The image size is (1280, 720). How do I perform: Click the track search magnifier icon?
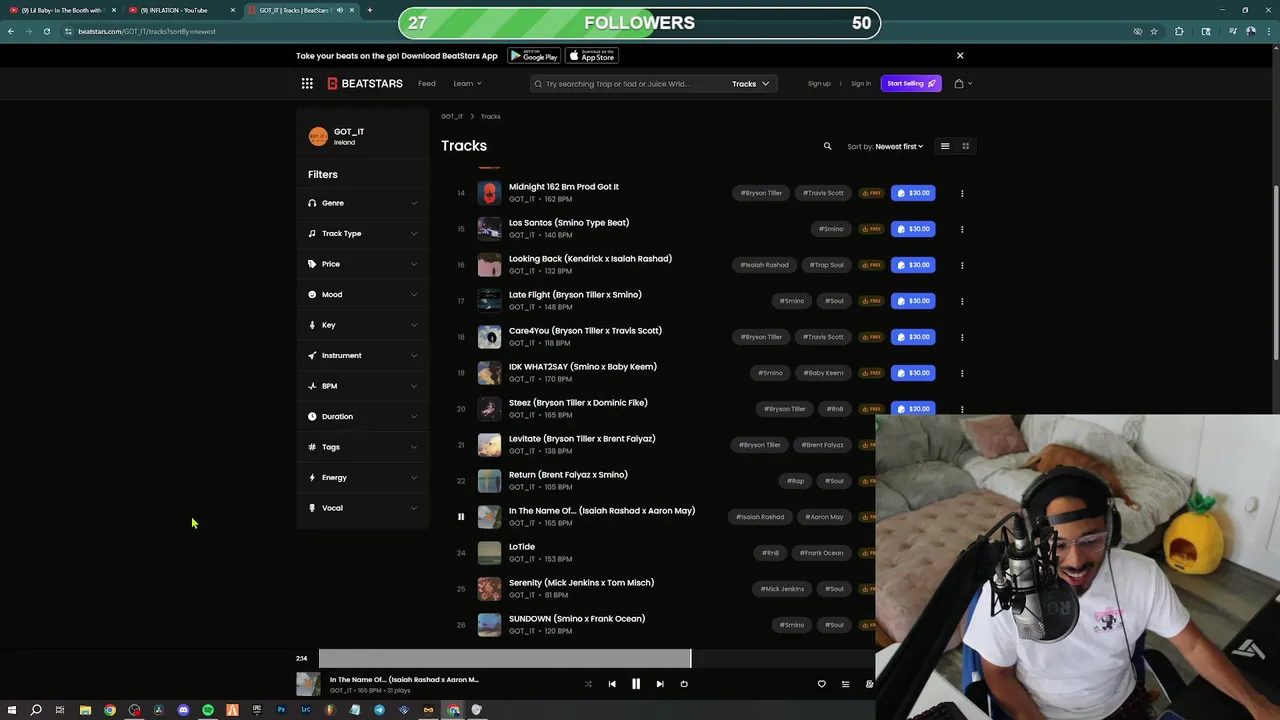(827, 146)
